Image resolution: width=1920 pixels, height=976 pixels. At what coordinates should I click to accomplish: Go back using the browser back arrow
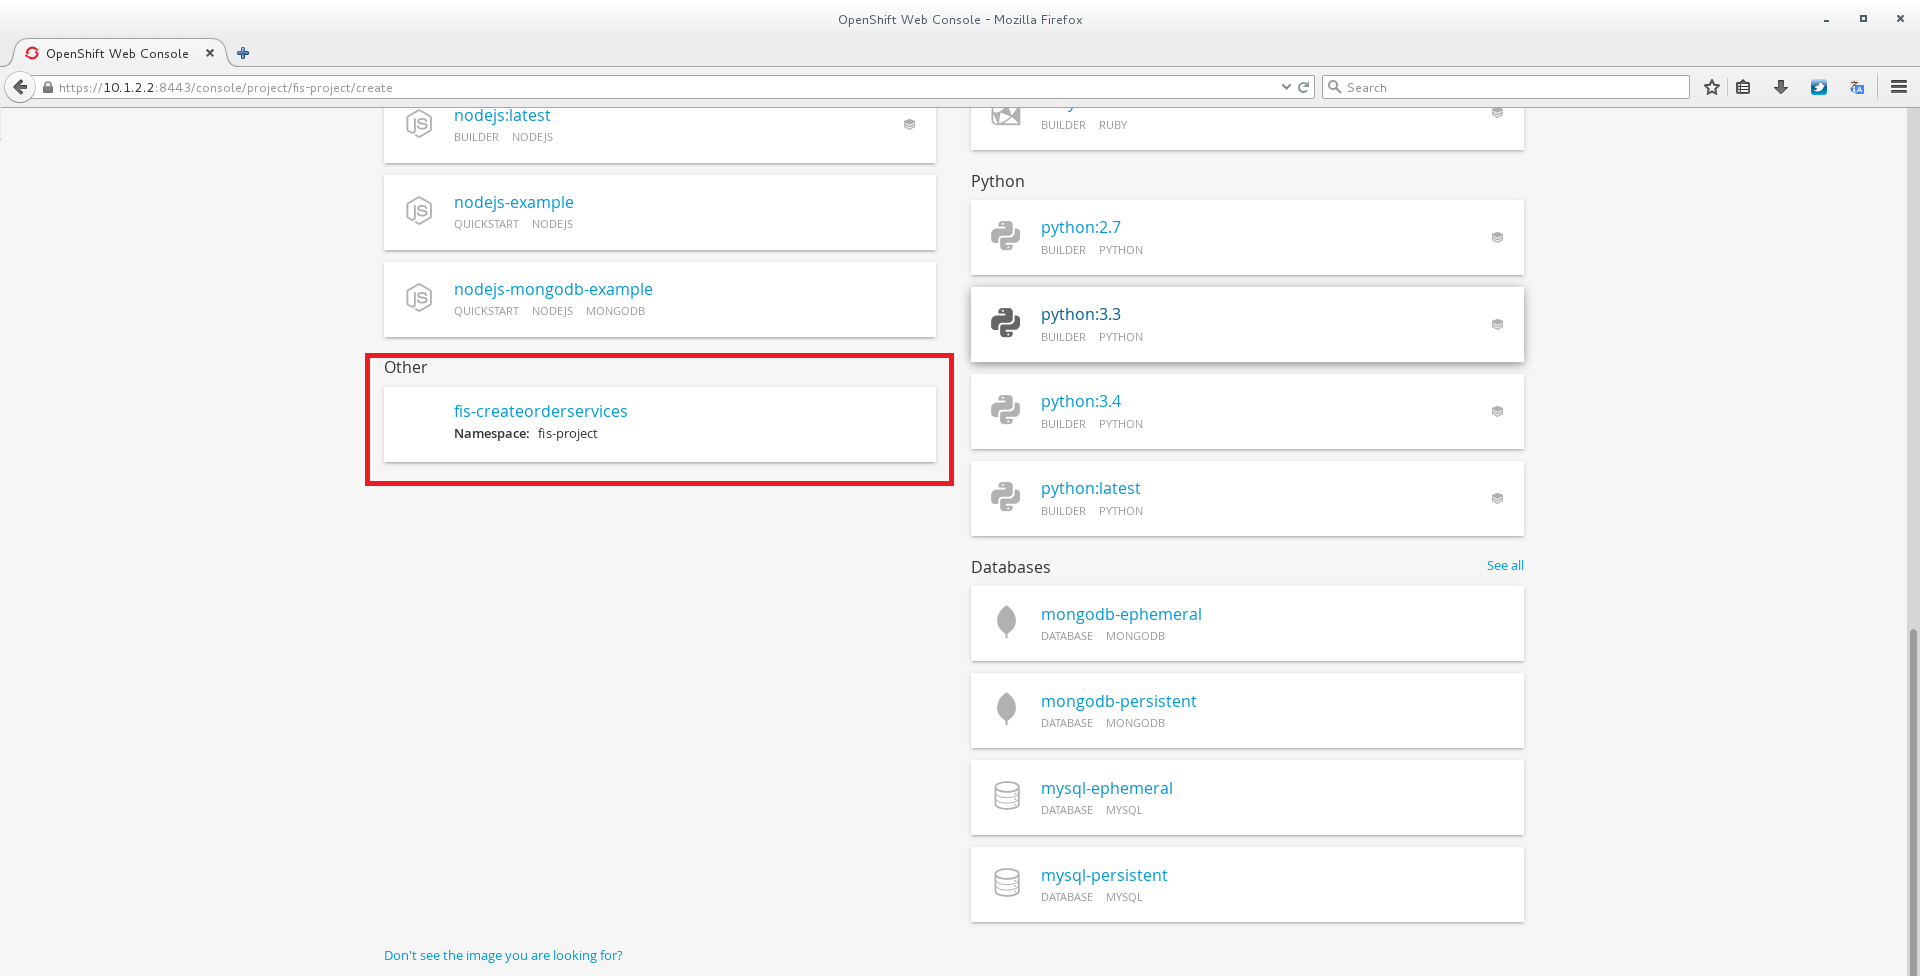pyautogui.click(x=20, y=87)
